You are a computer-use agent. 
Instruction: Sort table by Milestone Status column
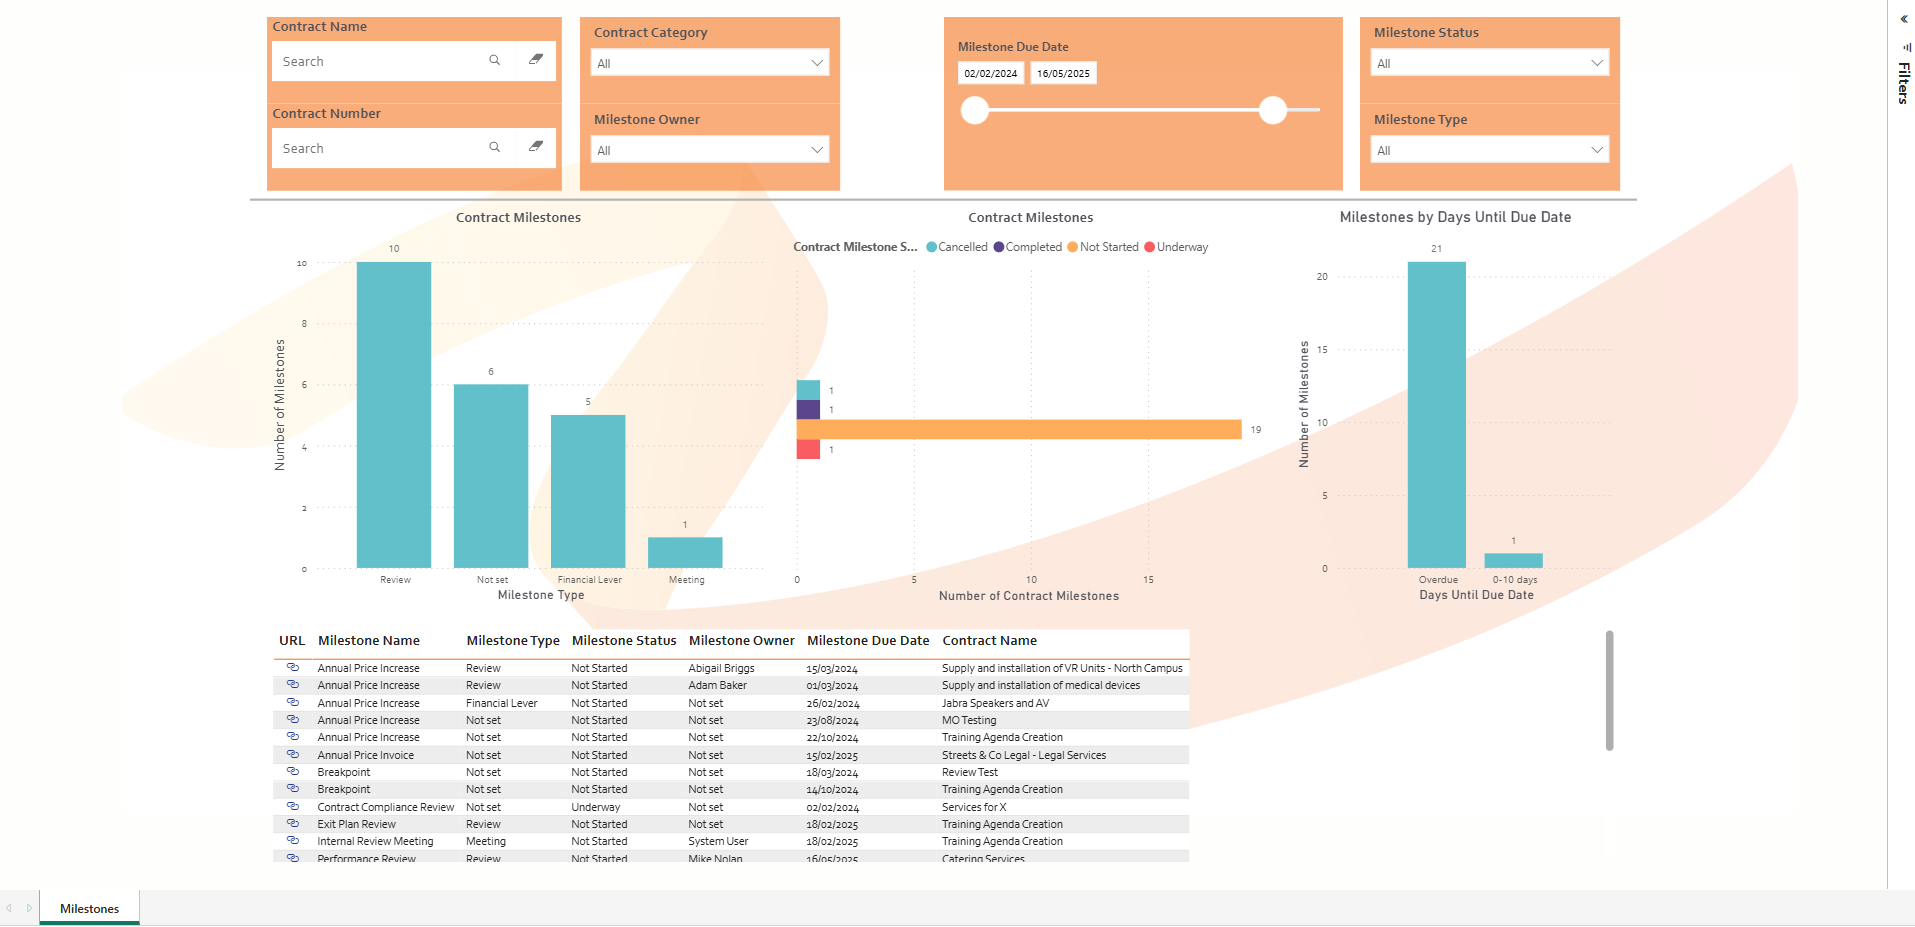click(x=624, y=641)
